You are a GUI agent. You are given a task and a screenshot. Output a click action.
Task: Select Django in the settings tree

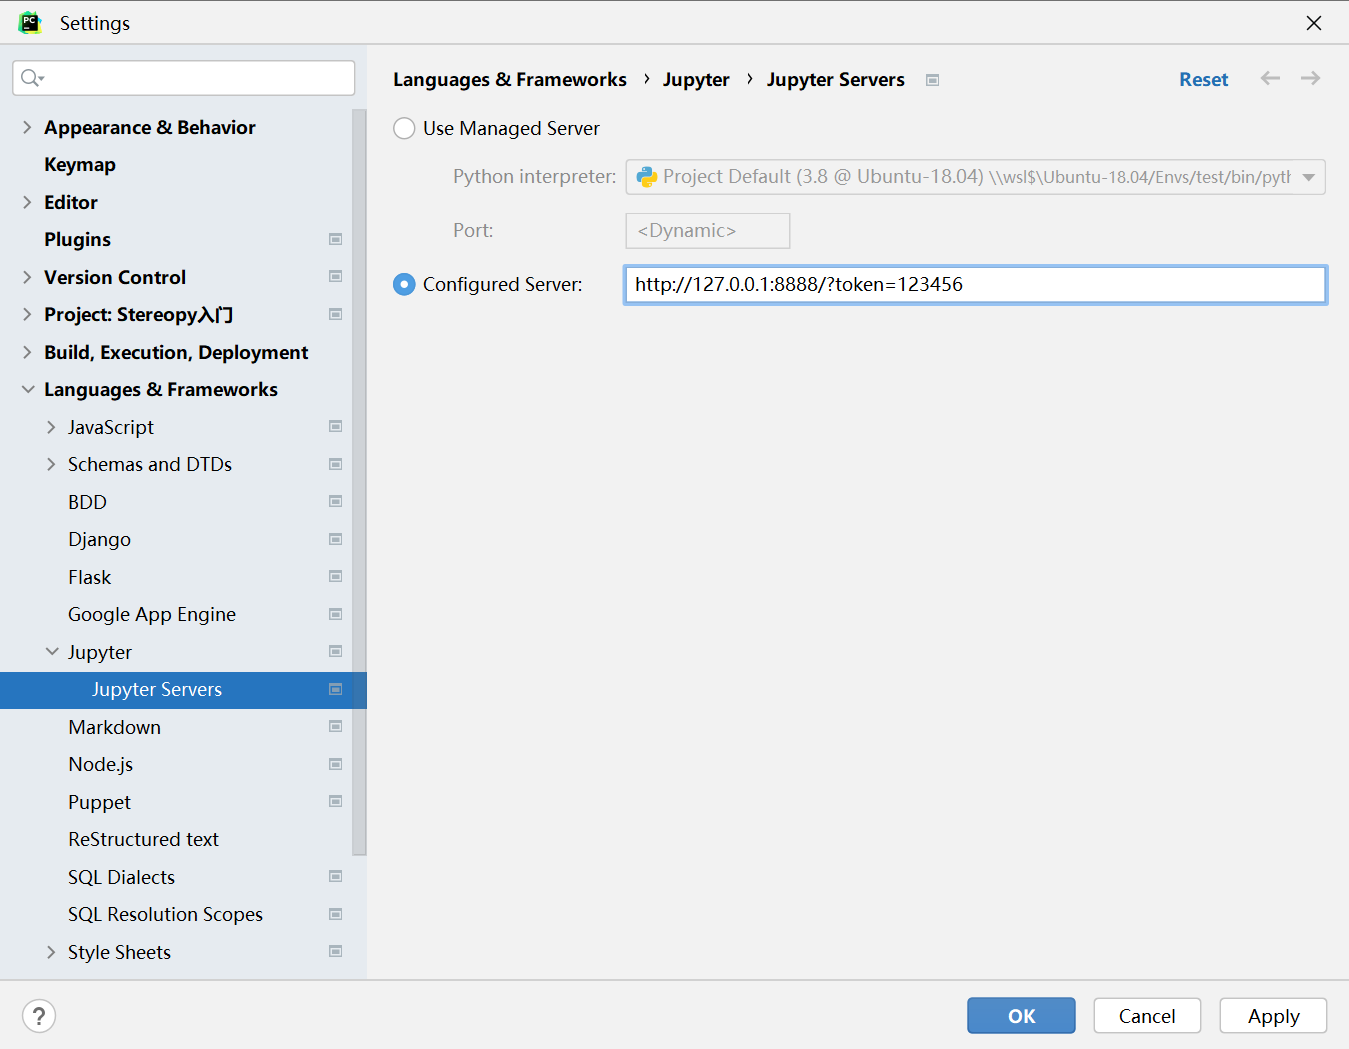pos(99,539)
